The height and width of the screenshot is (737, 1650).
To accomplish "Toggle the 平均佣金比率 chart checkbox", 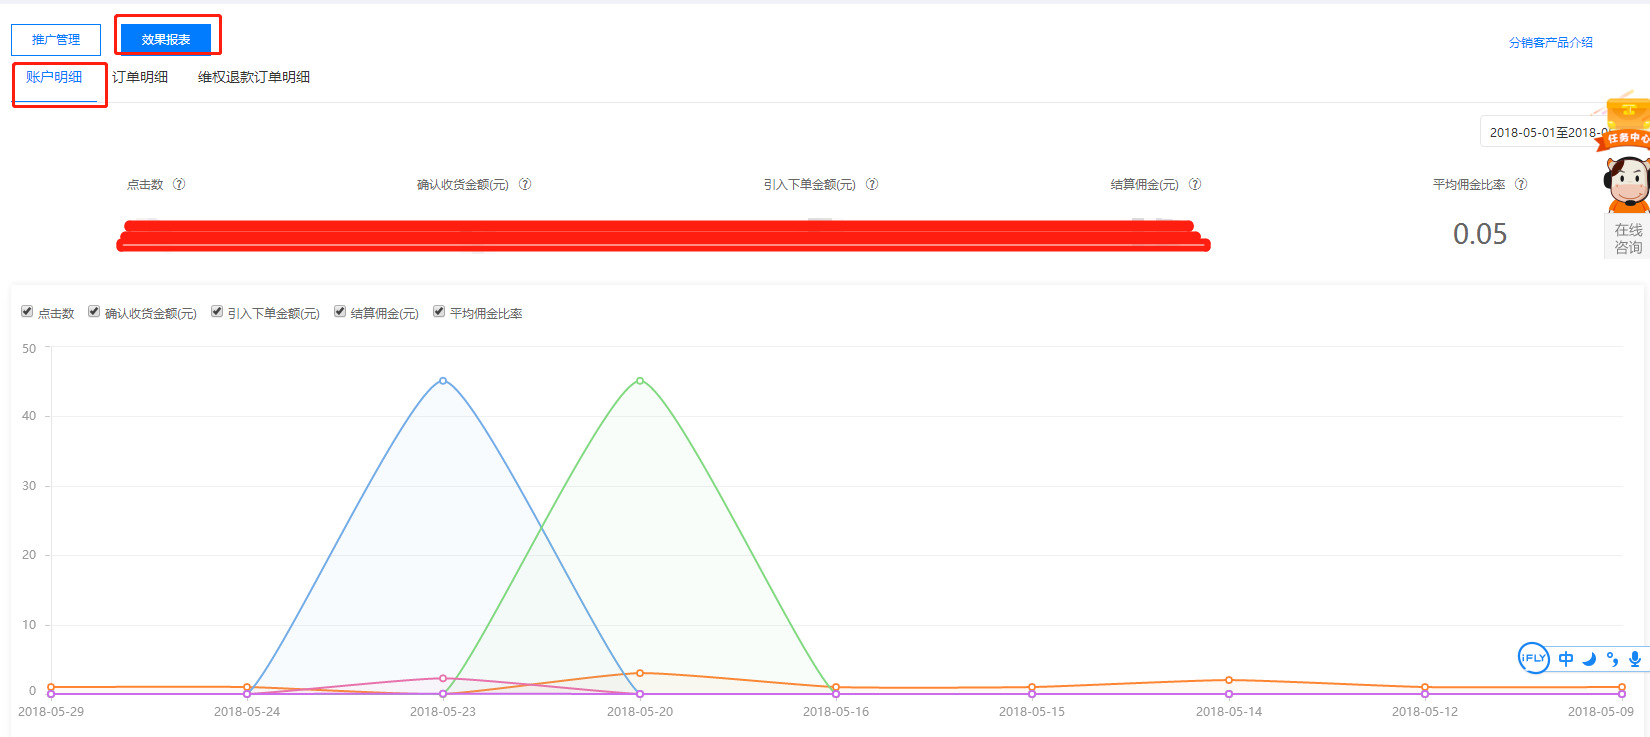I will point(439,312).
